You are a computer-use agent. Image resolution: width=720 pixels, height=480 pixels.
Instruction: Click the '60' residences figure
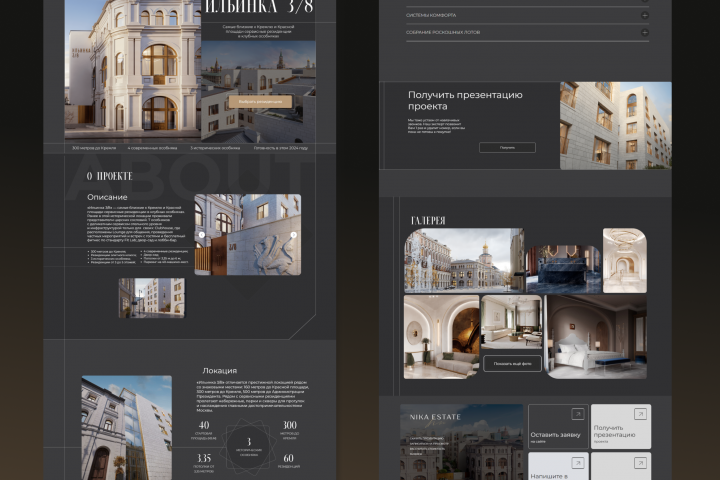[x=288, y=458]
